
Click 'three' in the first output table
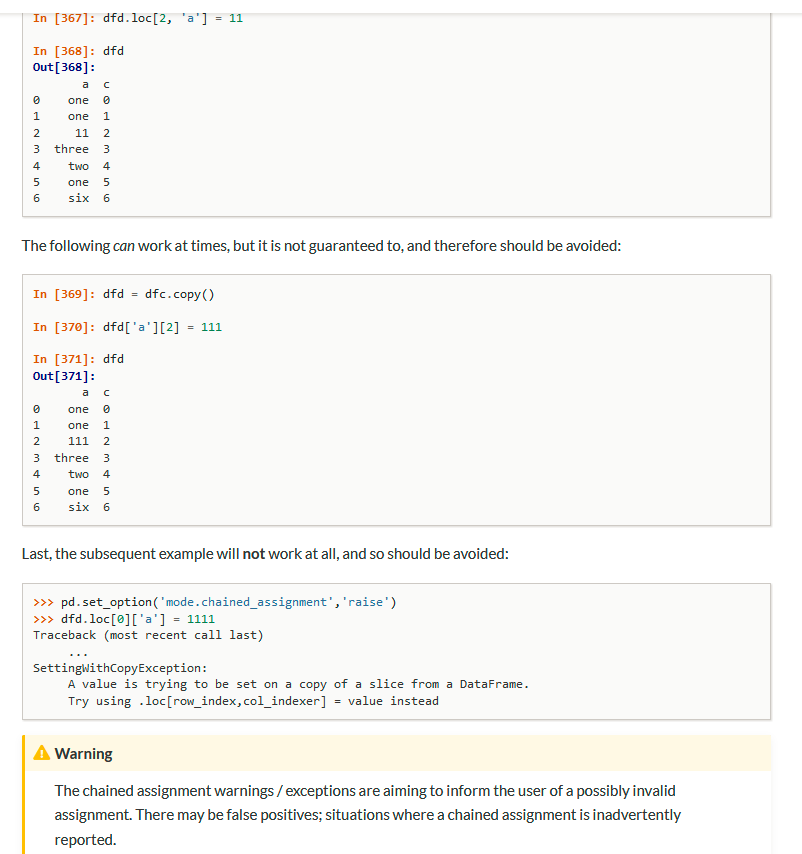[x=71, y=149]
